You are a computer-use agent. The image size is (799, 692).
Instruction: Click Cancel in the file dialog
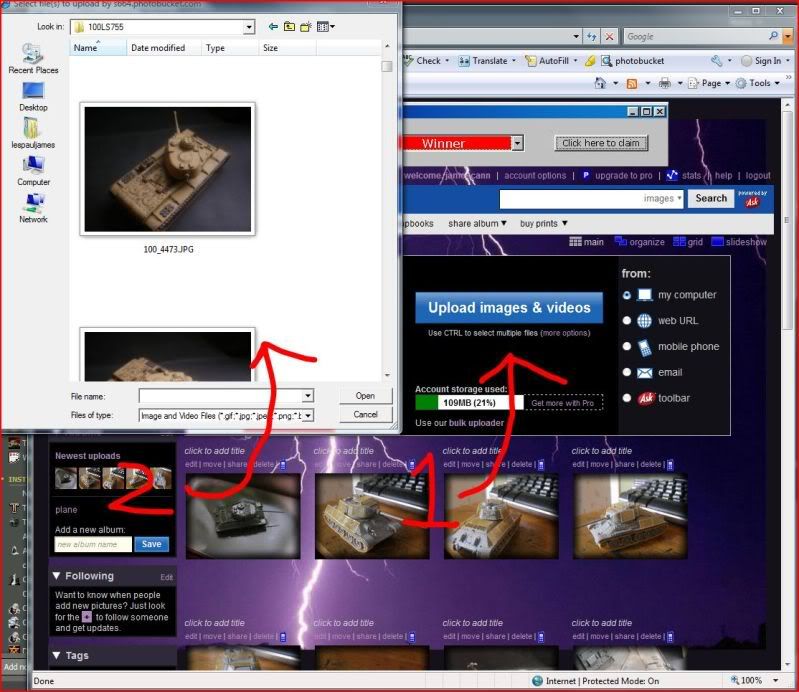(365, 414)
